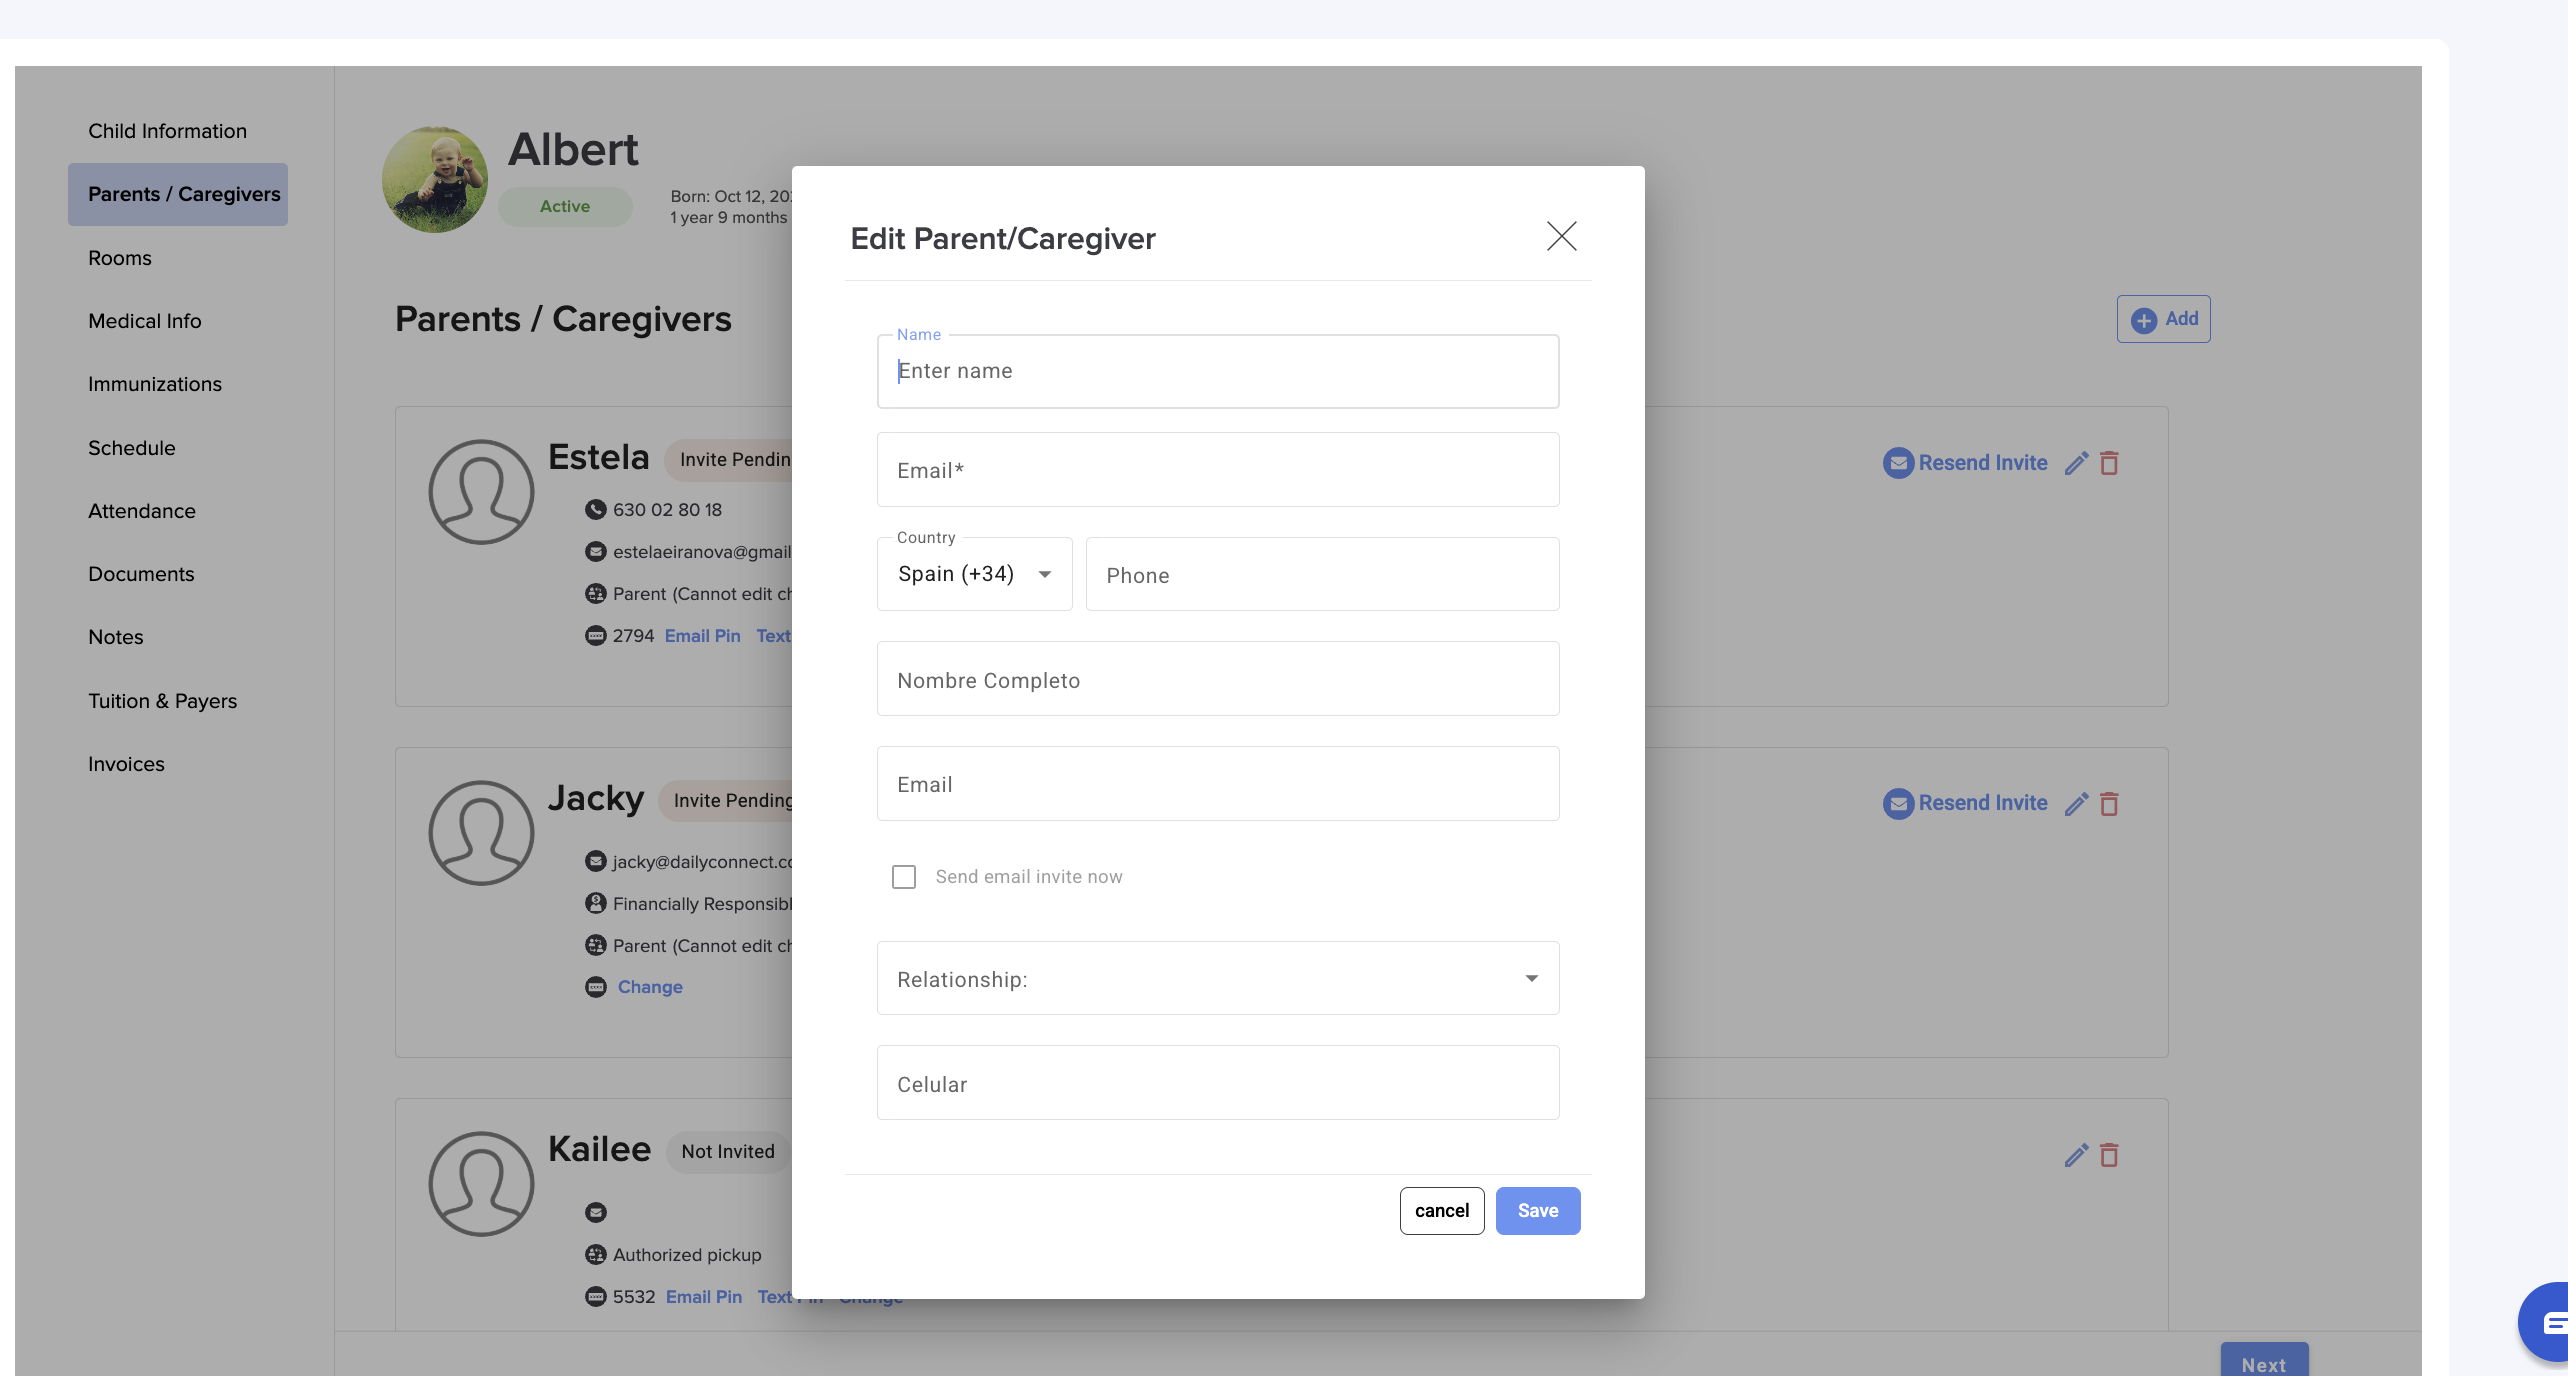Click Email Pin link for Kailee
Screen dimensions: 2568x1376
pyautogui.click(x=704, y=1297)
